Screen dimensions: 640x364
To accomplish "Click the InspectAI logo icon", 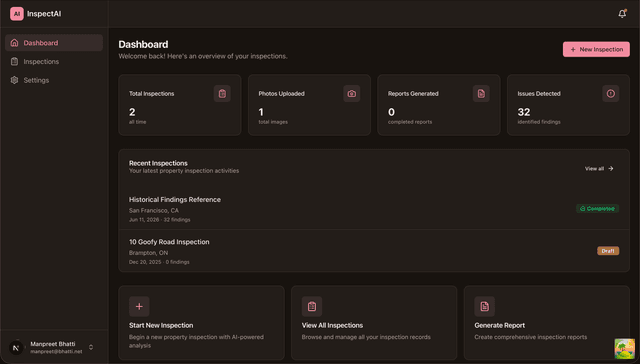I will [17, 13].
